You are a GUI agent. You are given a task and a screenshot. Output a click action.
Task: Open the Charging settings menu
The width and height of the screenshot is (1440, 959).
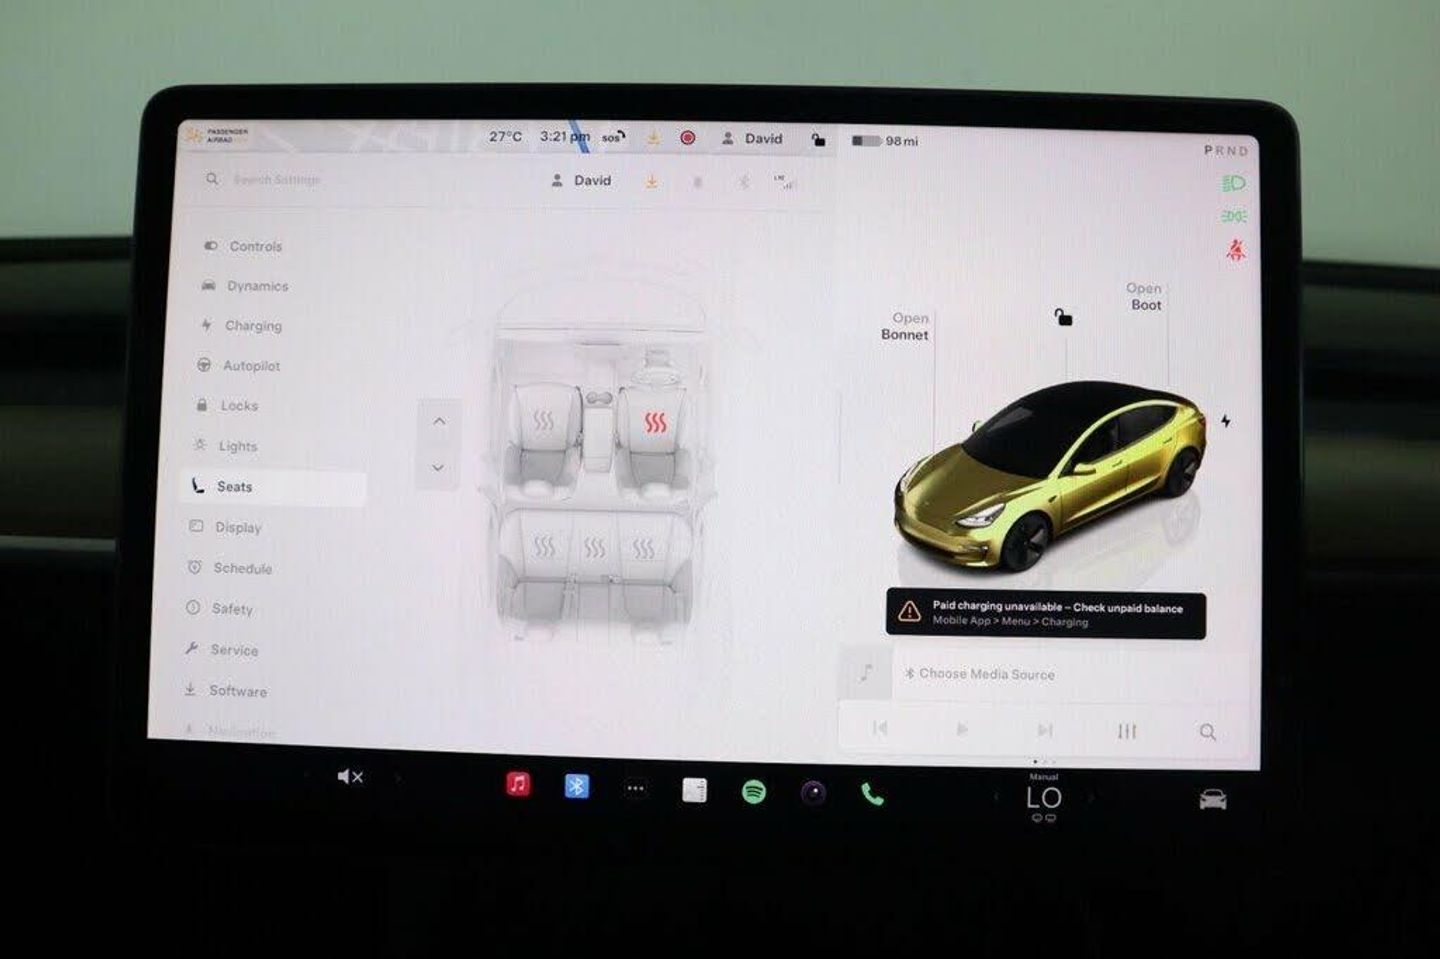242,326
